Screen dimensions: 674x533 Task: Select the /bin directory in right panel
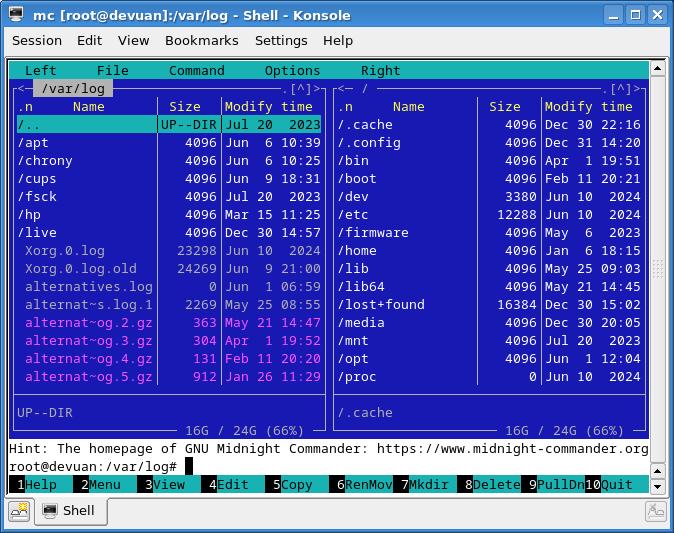pyautogui.click(x=489, y=161)
